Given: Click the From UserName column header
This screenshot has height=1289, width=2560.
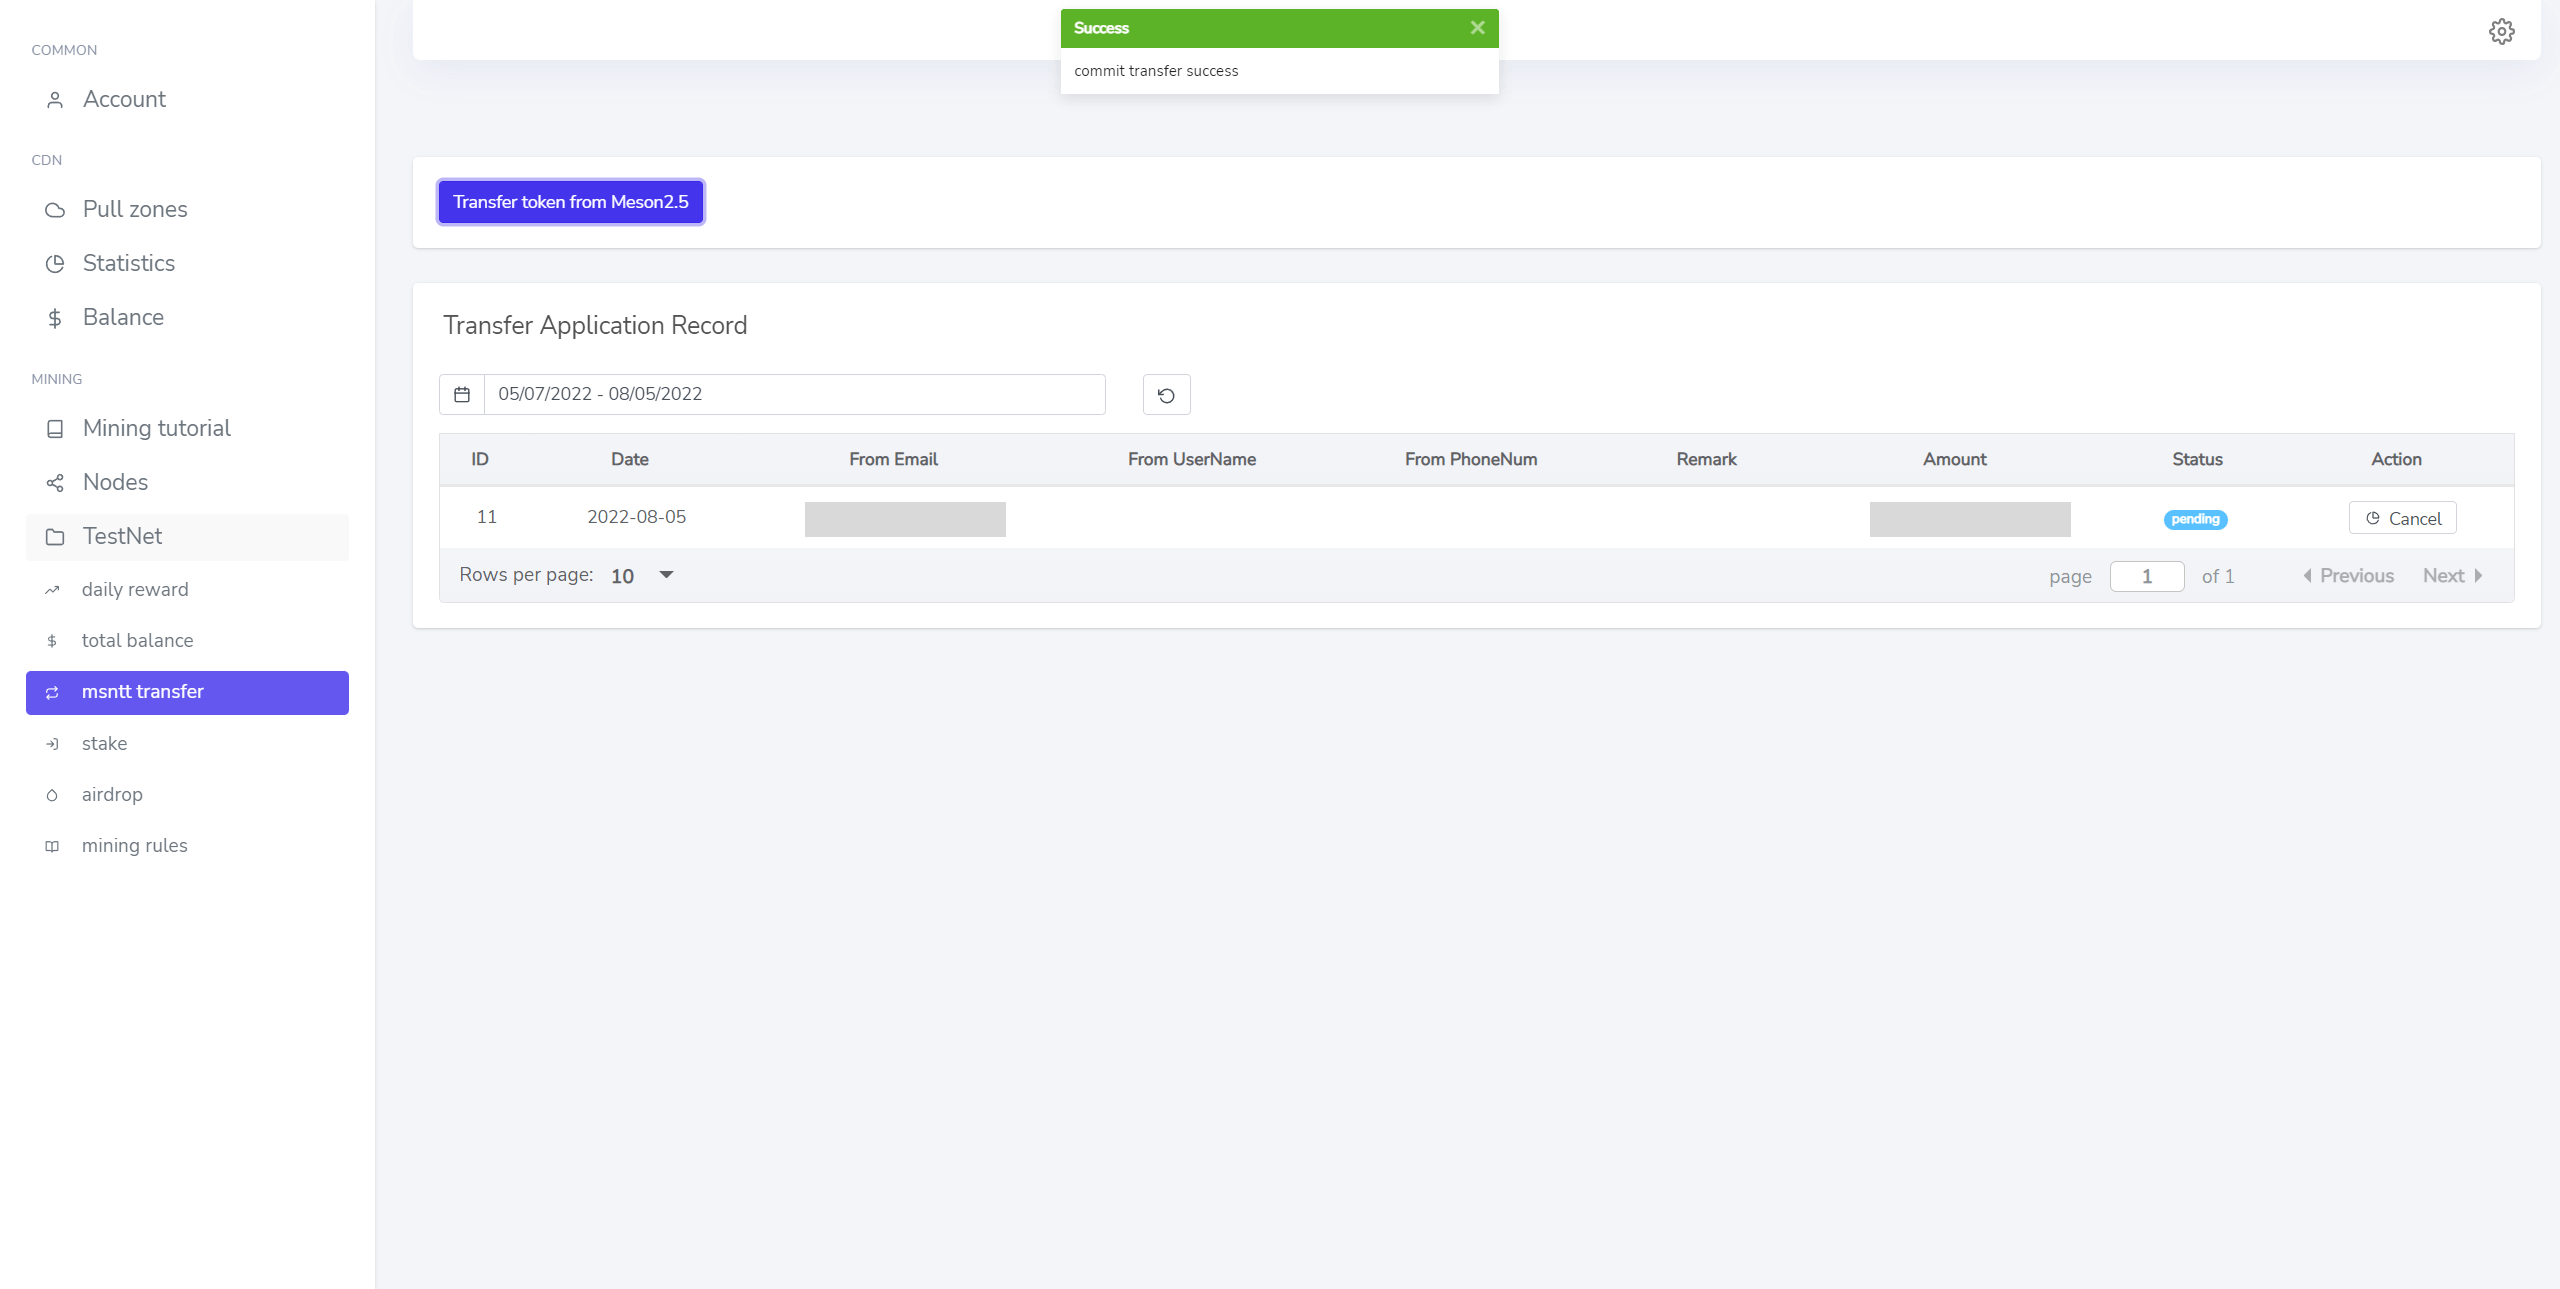Looking at the screenshot, I should (1192, 460).
